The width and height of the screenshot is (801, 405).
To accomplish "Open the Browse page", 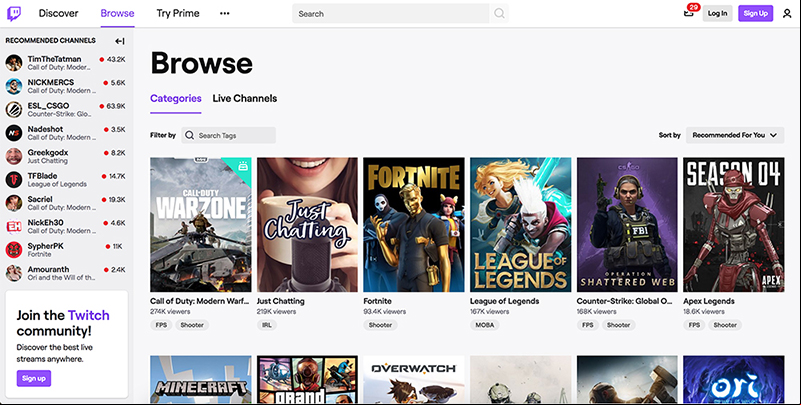I will (117, 13).
